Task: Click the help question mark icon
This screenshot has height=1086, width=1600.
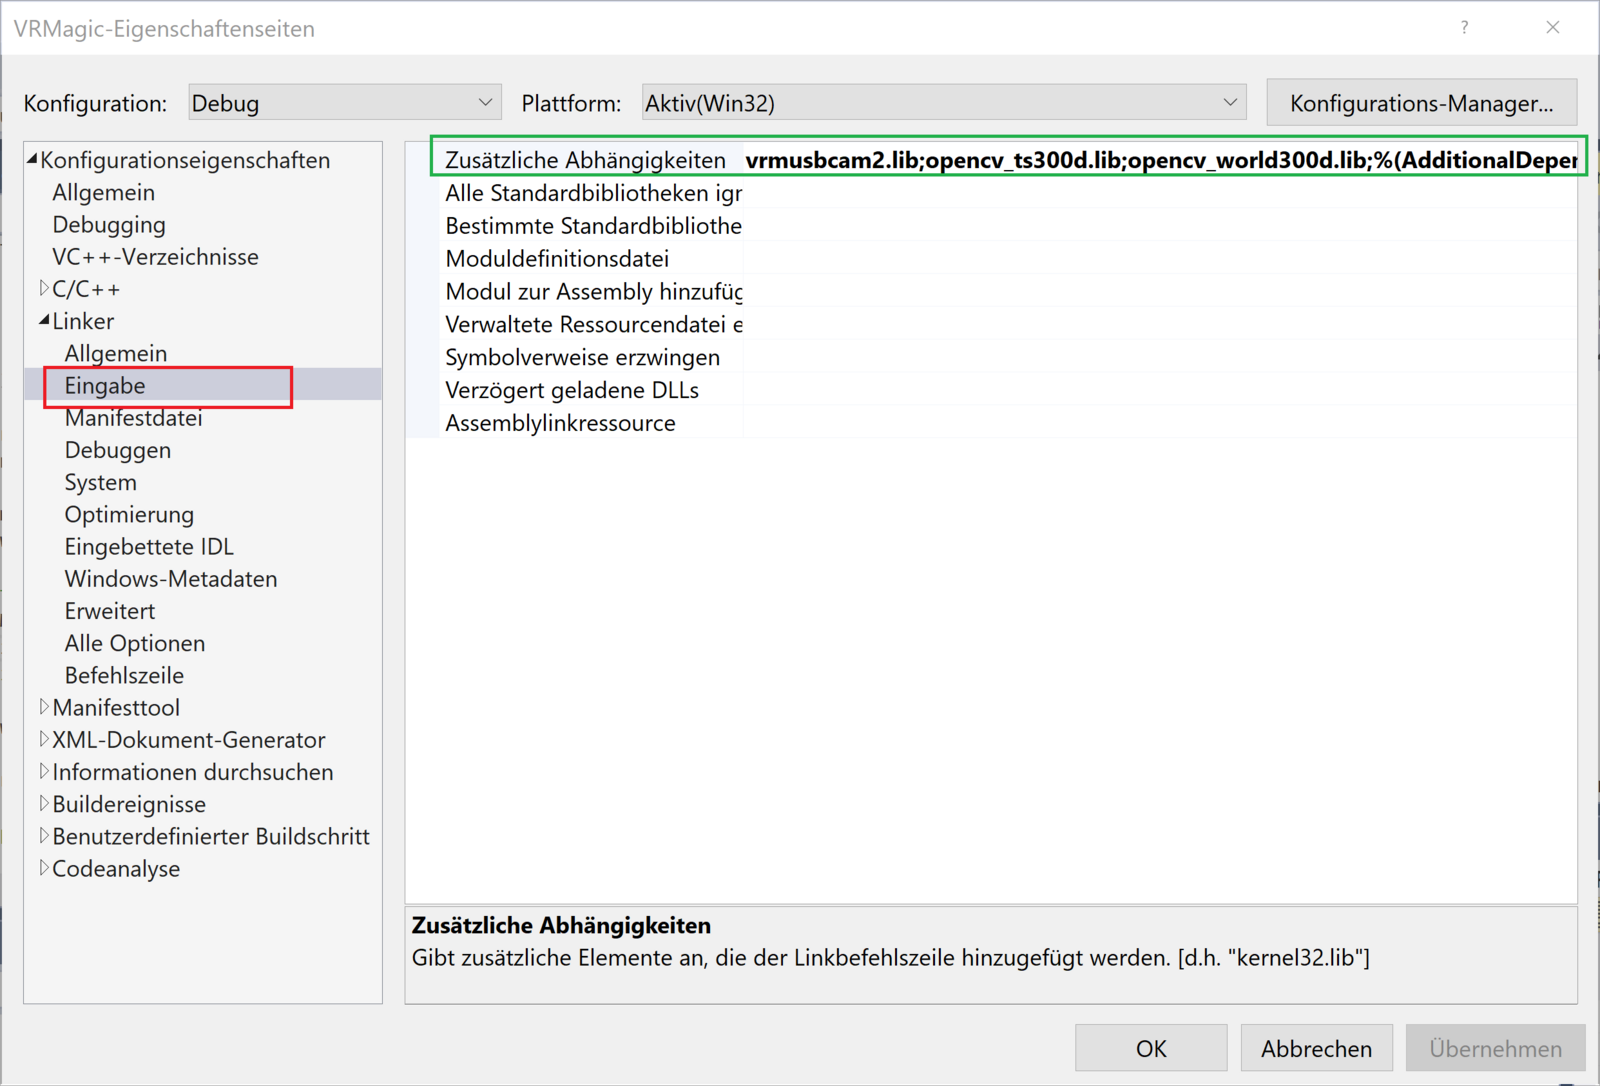Action: (x=1464, y=28)
